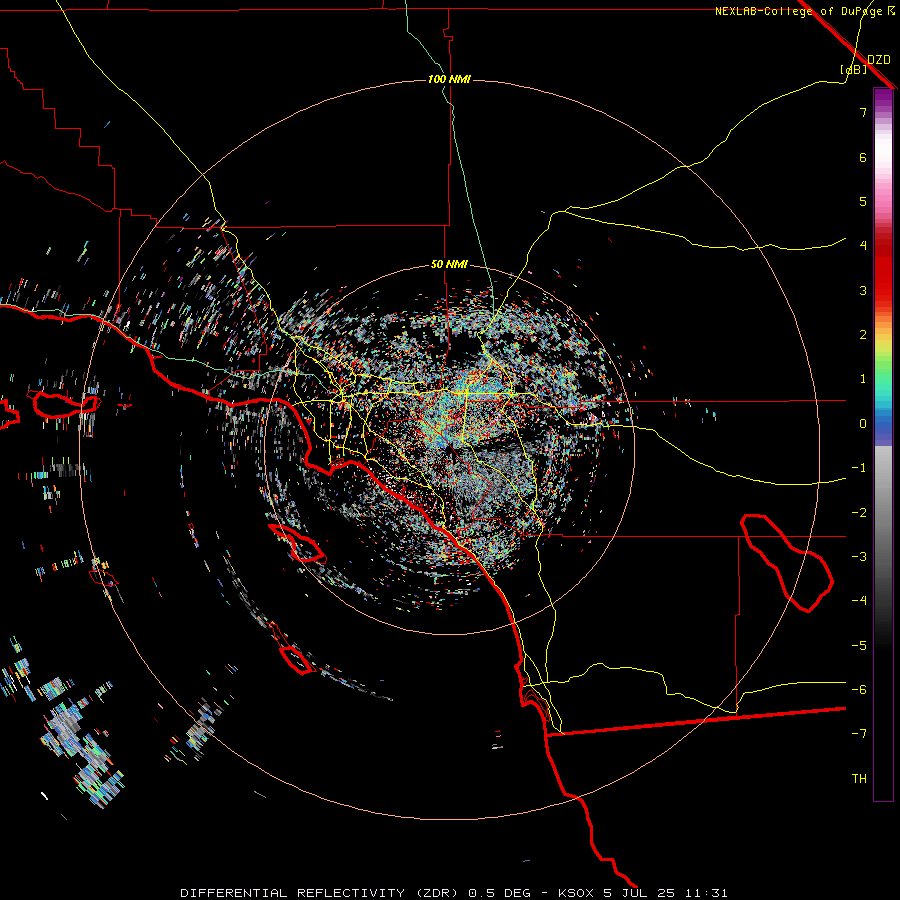Click the TH threshold label on scale
This screenshot has height=900, width=900.
click(859, 779)
